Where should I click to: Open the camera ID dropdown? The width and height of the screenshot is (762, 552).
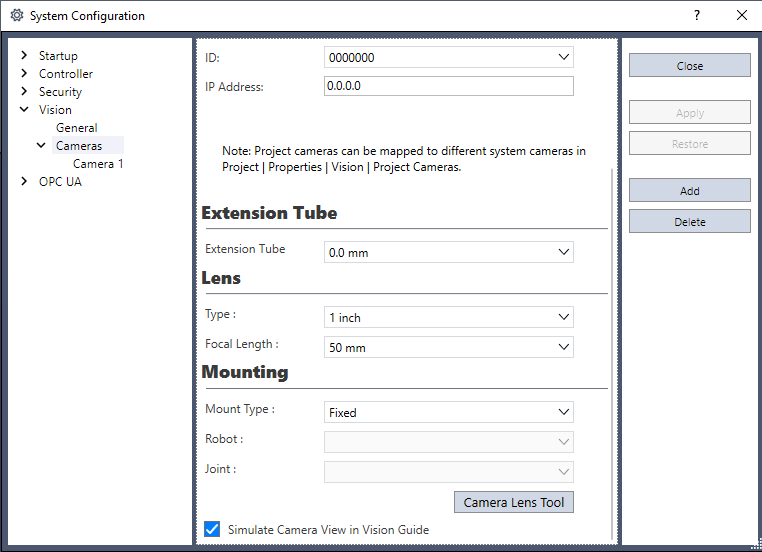[449, 57]
